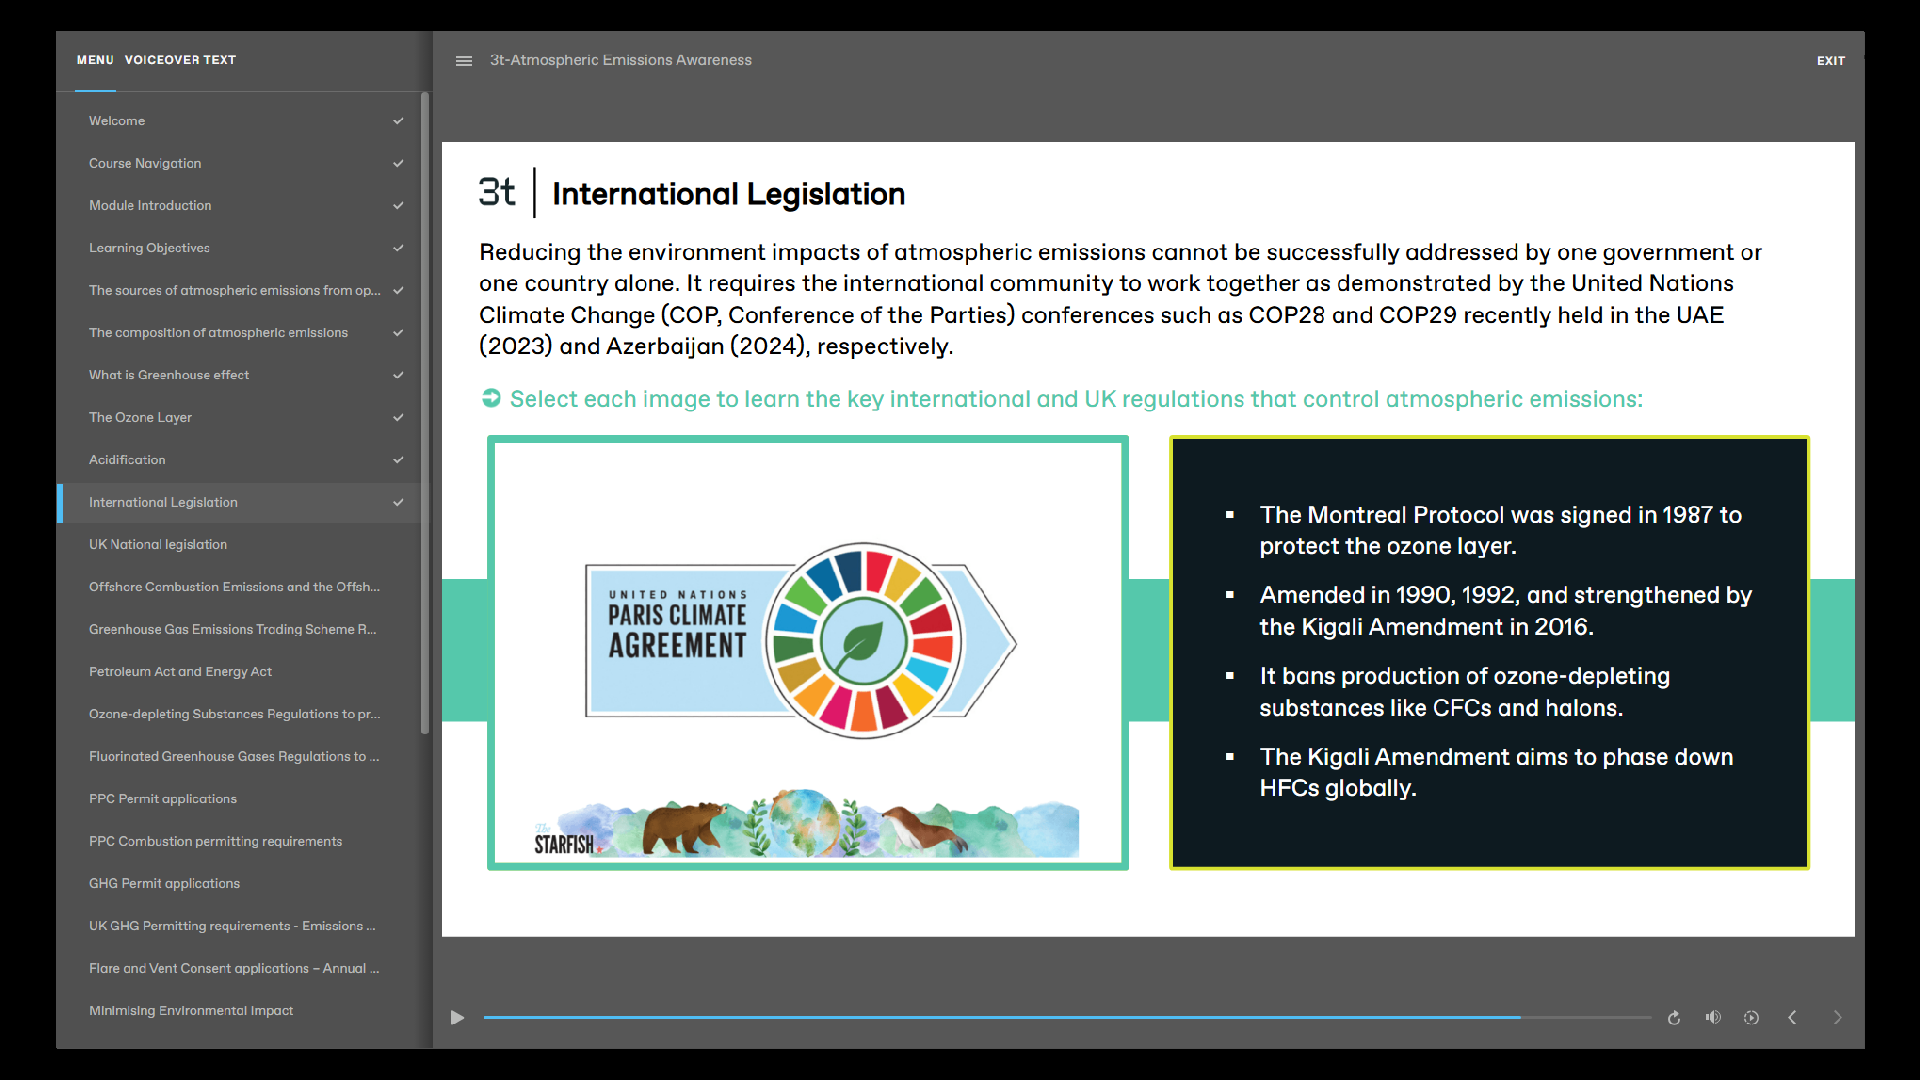Play the slide with the play button
Image resolution: width=1920 pixels, height=1080 pixels.
[x=457, y=1017]
